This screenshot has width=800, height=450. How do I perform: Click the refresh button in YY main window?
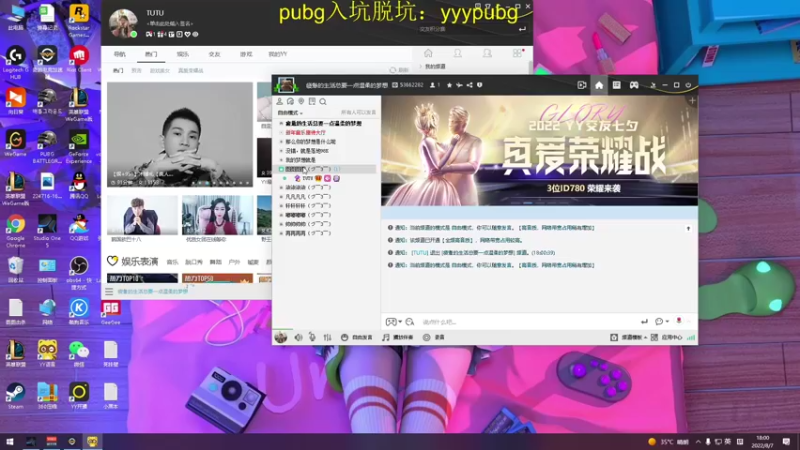(399, 70)
